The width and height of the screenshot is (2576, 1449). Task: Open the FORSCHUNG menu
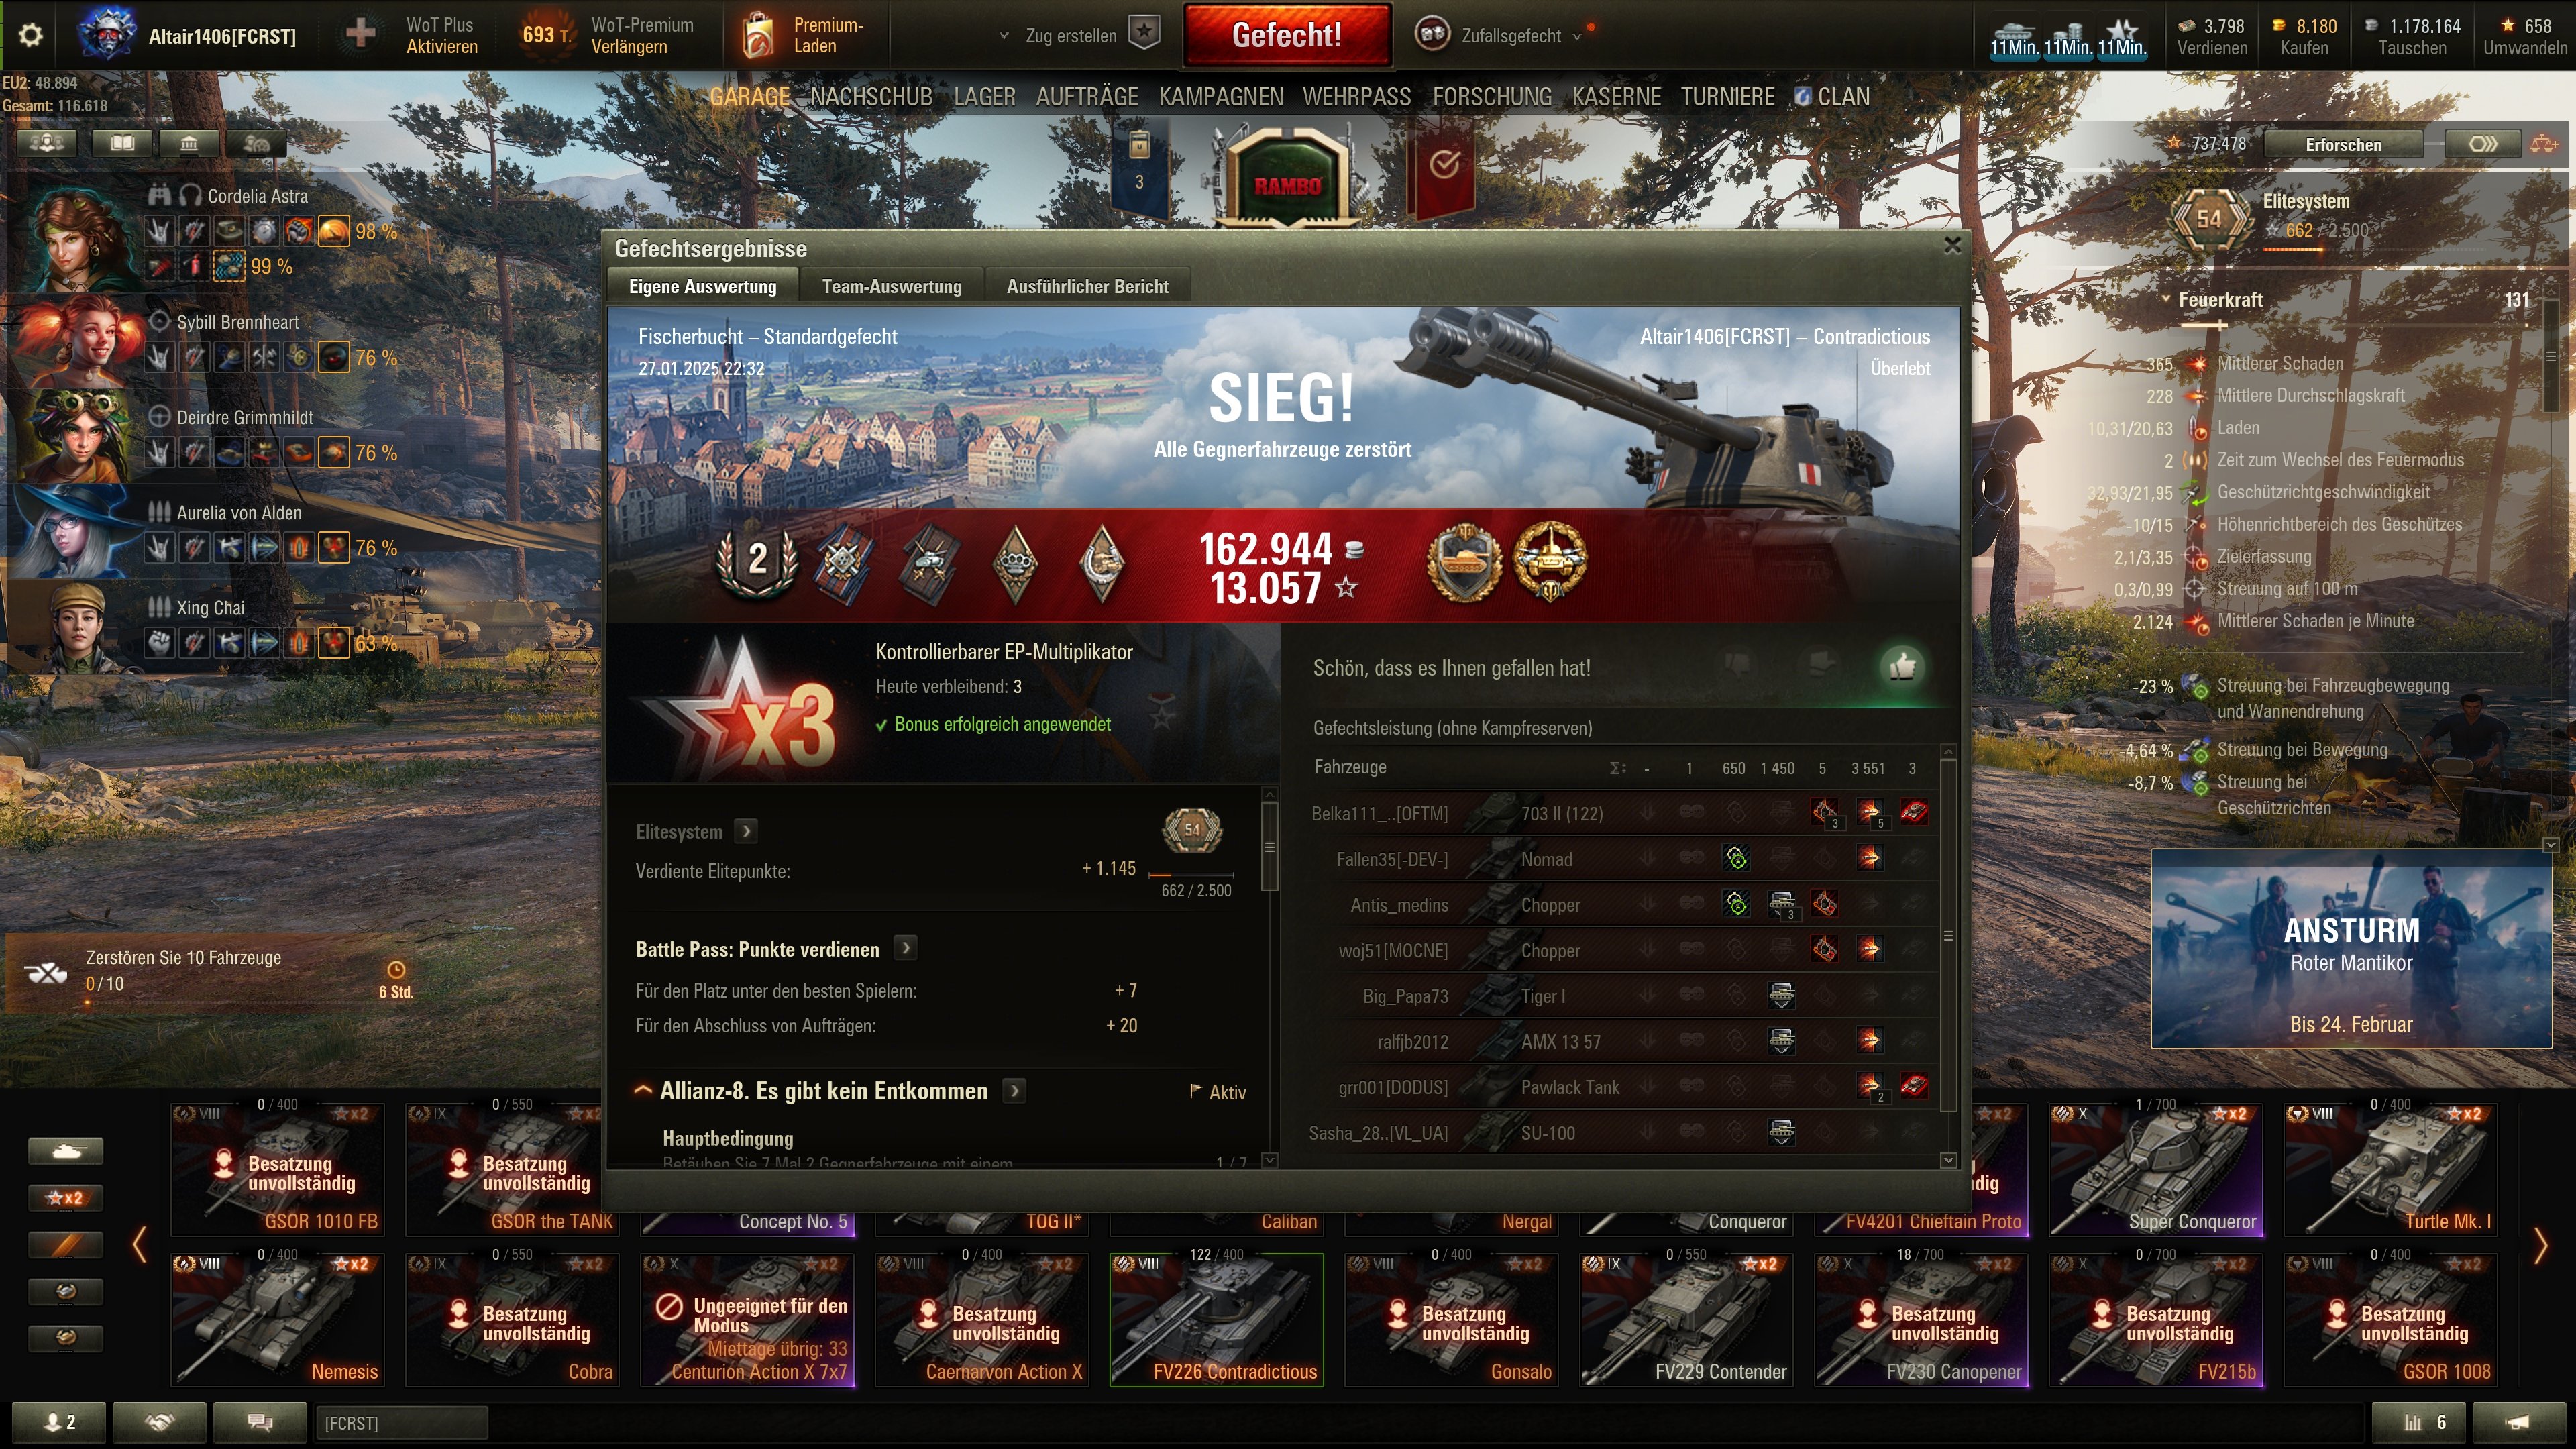(1491, 97)
